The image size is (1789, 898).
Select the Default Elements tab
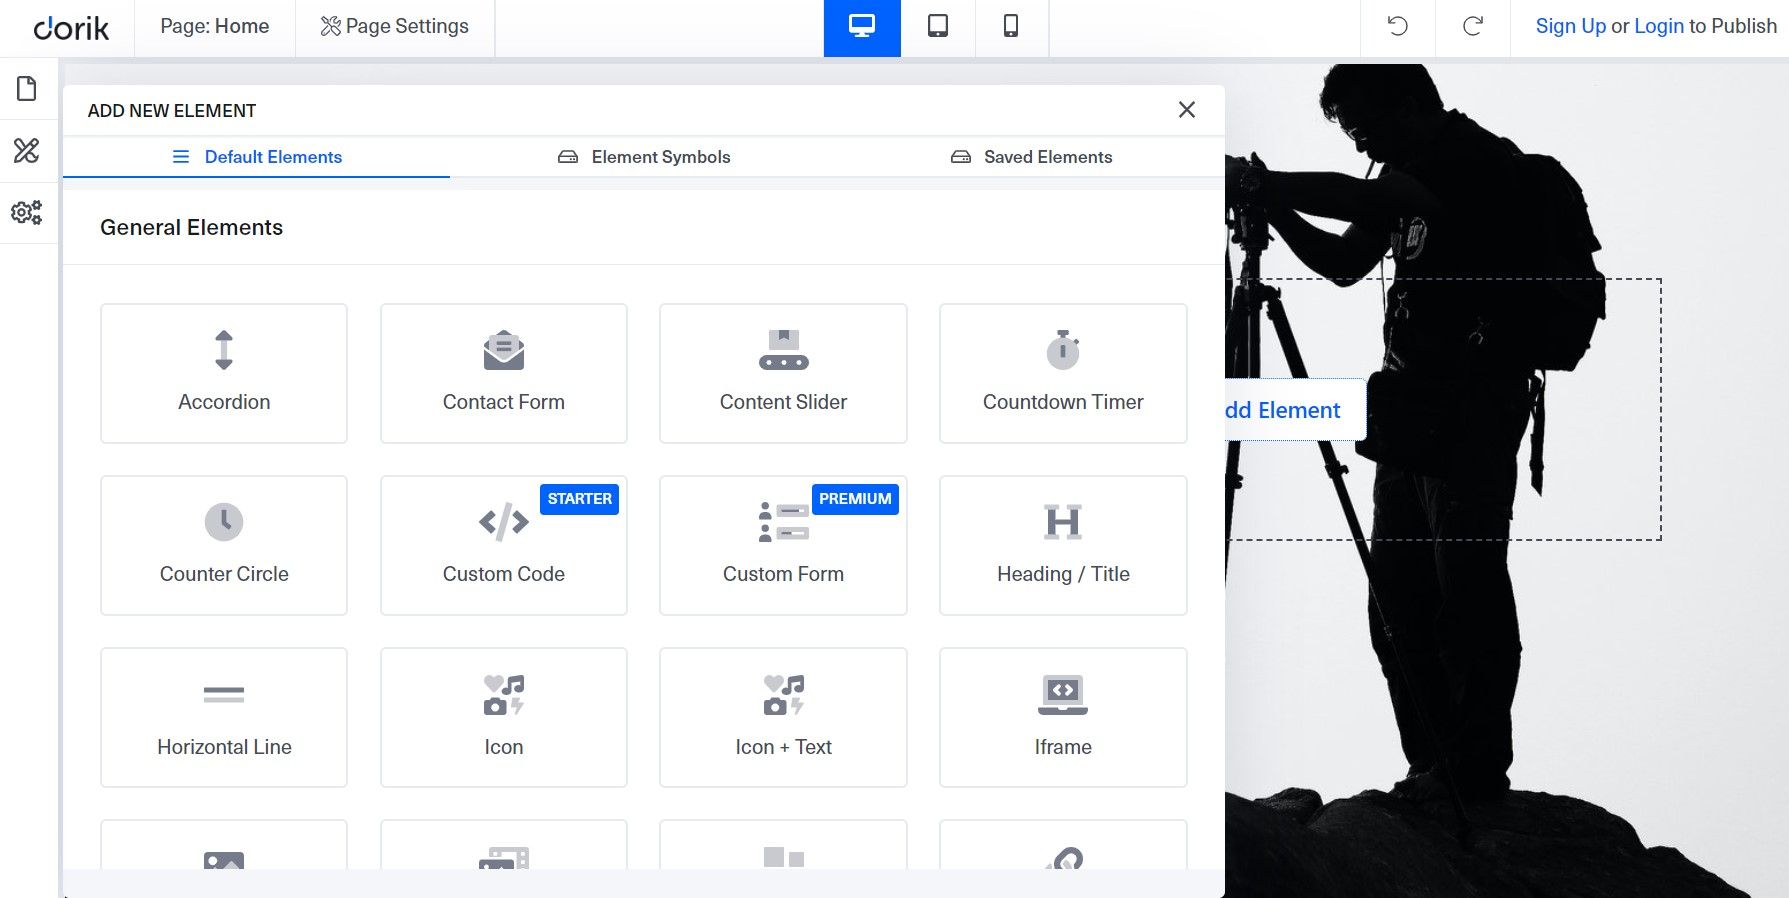[257, 157]
